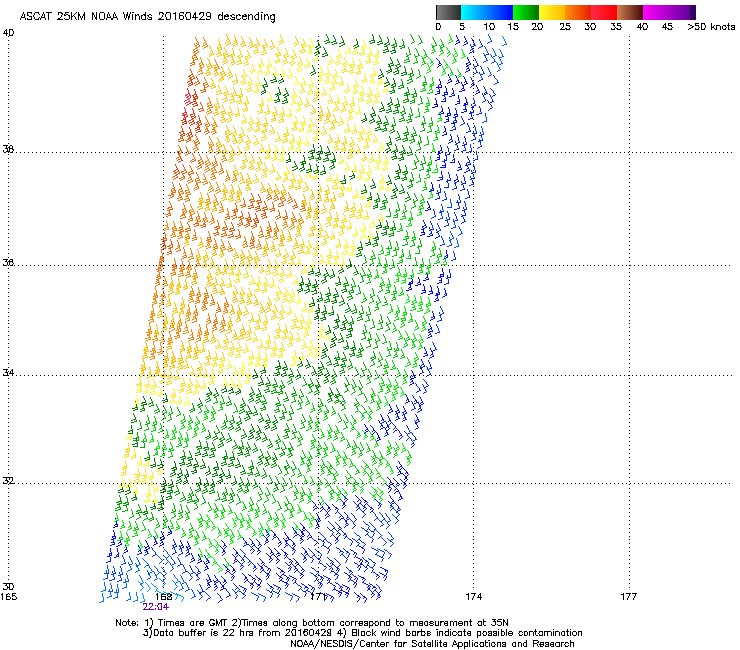This screenshot has width=740, height=650.
Task: Click the latitude axis label 36
Action: click(8, 262)
